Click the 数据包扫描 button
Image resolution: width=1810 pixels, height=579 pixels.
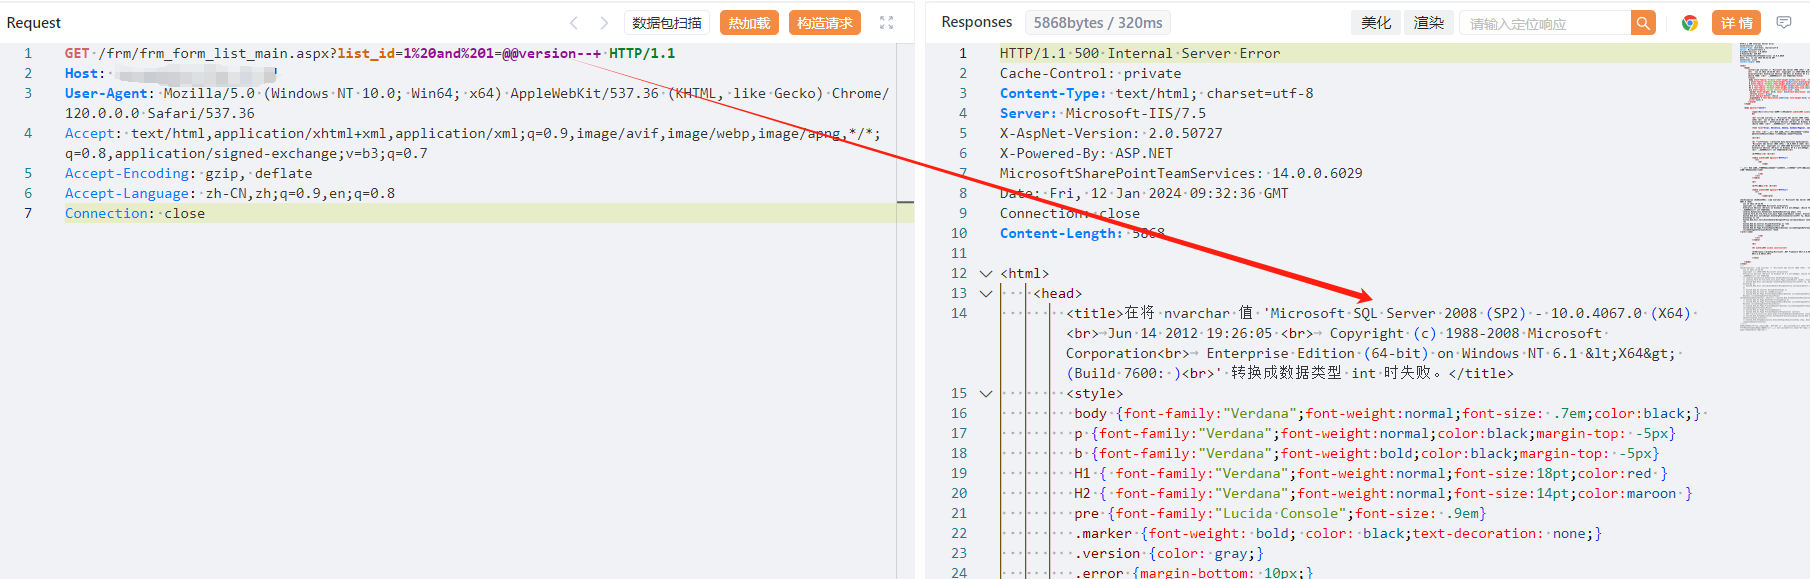point(667,23)
